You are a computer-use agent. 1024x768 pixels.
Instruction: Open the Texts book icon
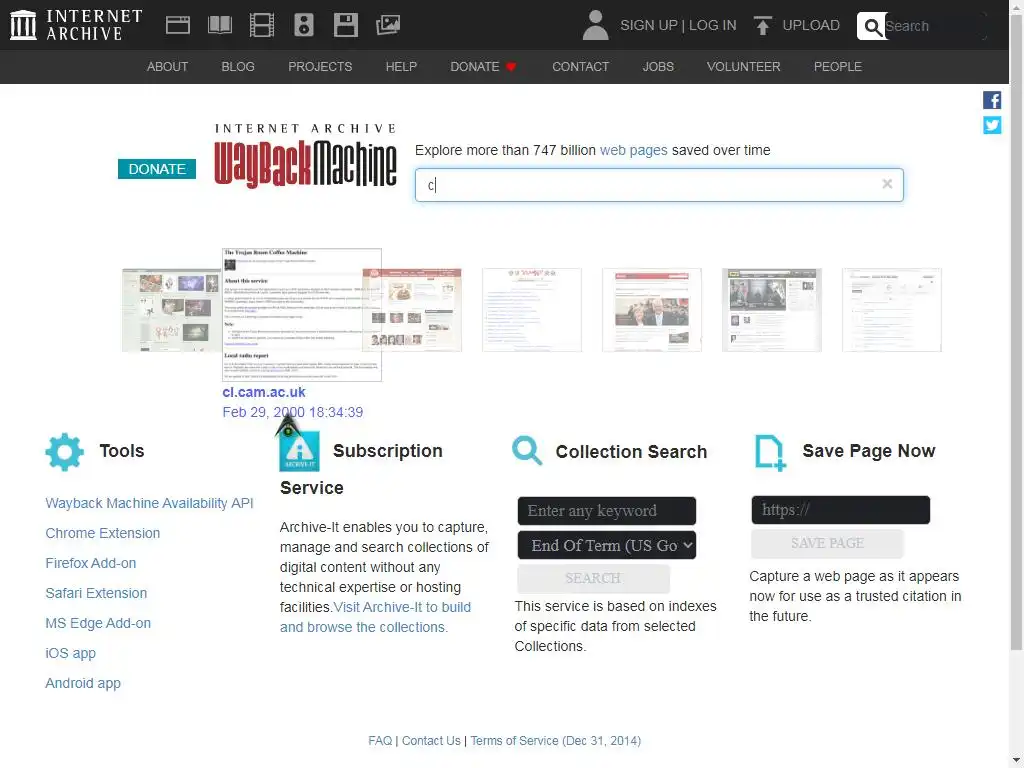tap(219, 25)
